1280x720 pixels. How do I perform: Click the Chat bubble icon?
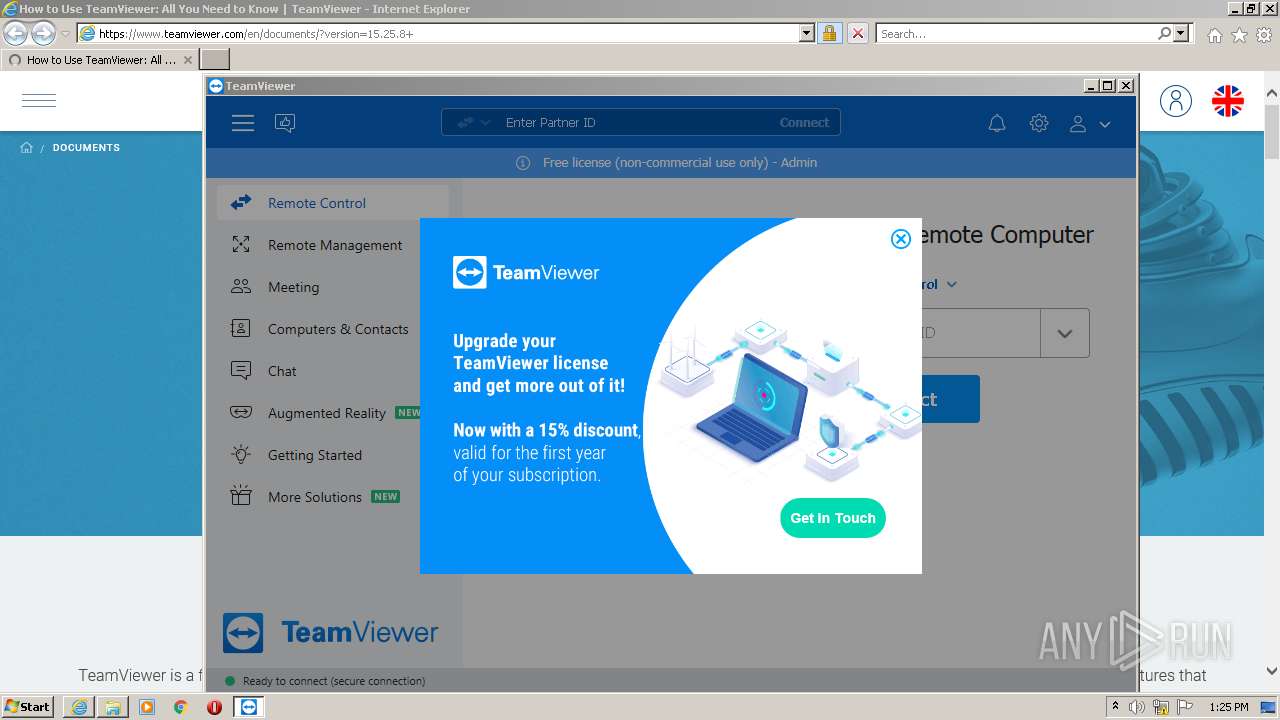[241, 371]
